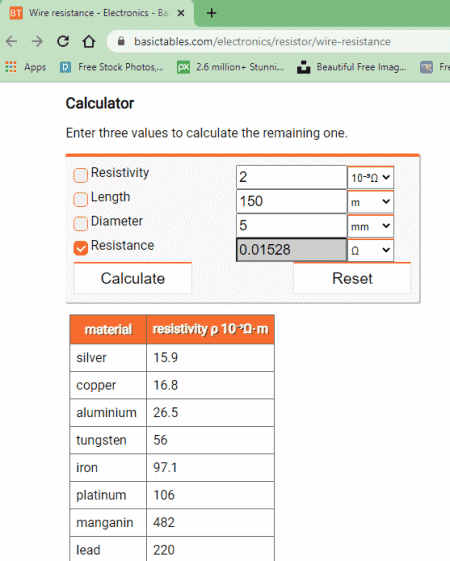This screenshot has width=450, height=561.
Task: Select the Wire resistance browser tab
Action: (97, 13)
